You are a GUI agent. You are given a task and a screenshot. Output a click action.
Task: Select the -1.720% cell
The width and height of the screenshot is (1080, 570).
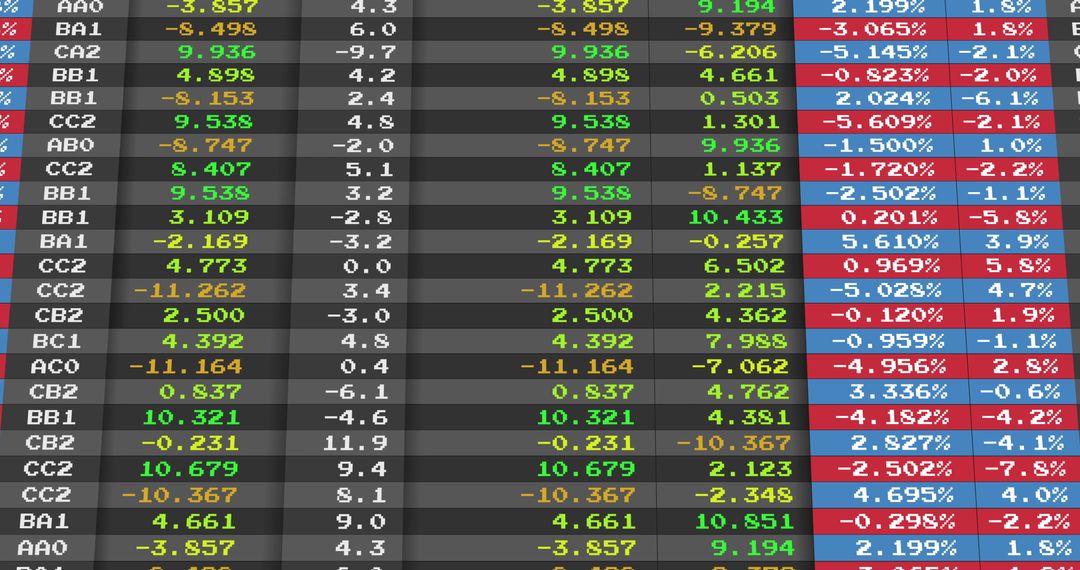(x=878, y=169)
